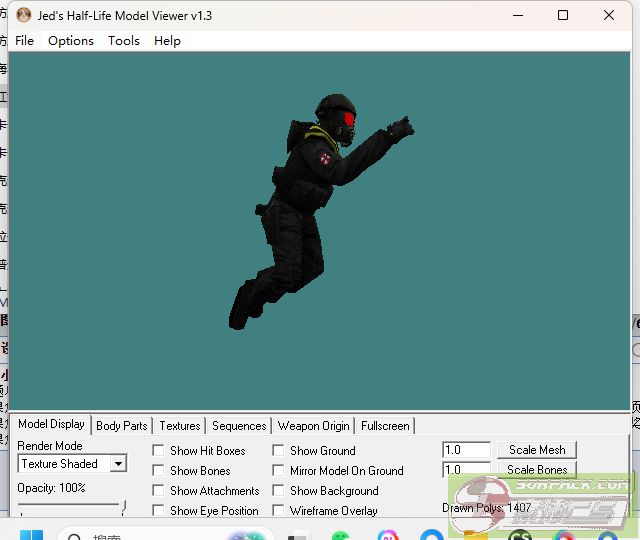Click the Opacity slider track
The height and width of the screenshot is (540, 640).
pos(70,505)
